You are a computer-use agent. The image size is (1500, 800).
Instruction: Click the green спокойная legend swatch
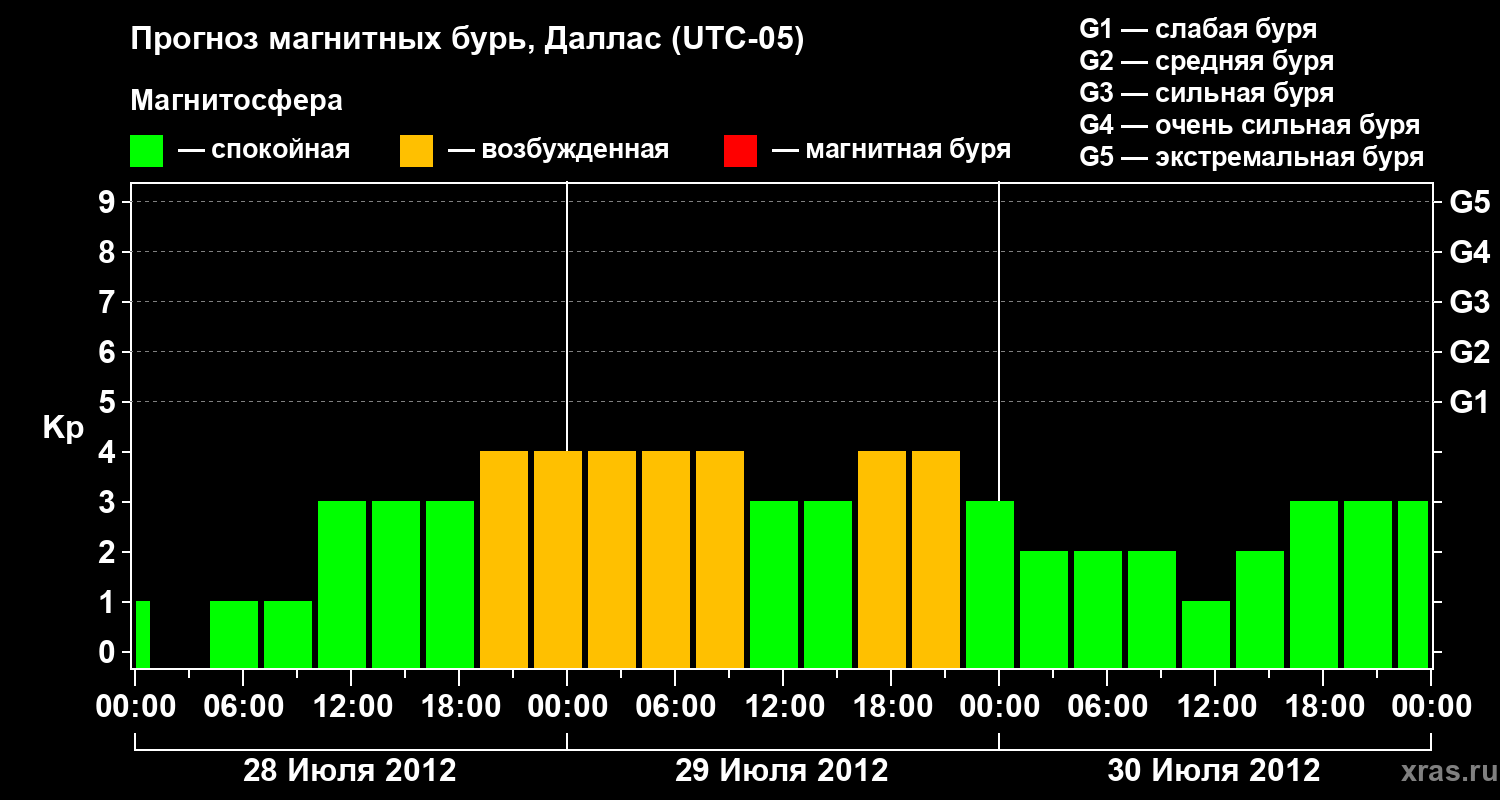click(x=146, y=151)
